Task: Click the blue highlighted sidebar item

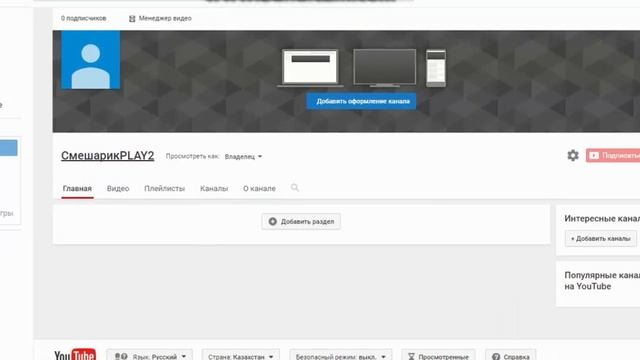Action: click(9, 148)
